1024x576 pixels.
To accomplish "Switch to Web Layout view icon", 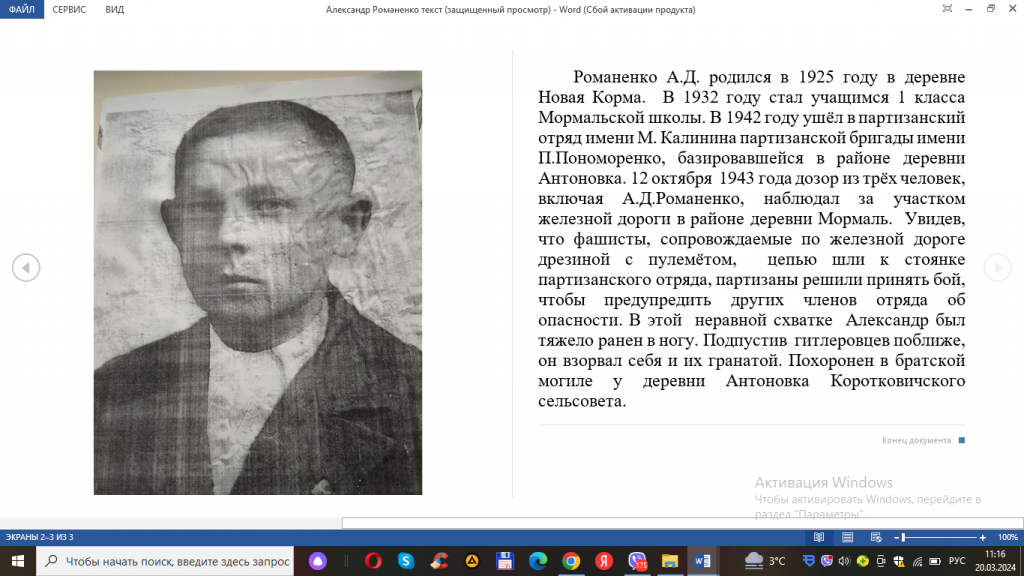I will [876, 537].
